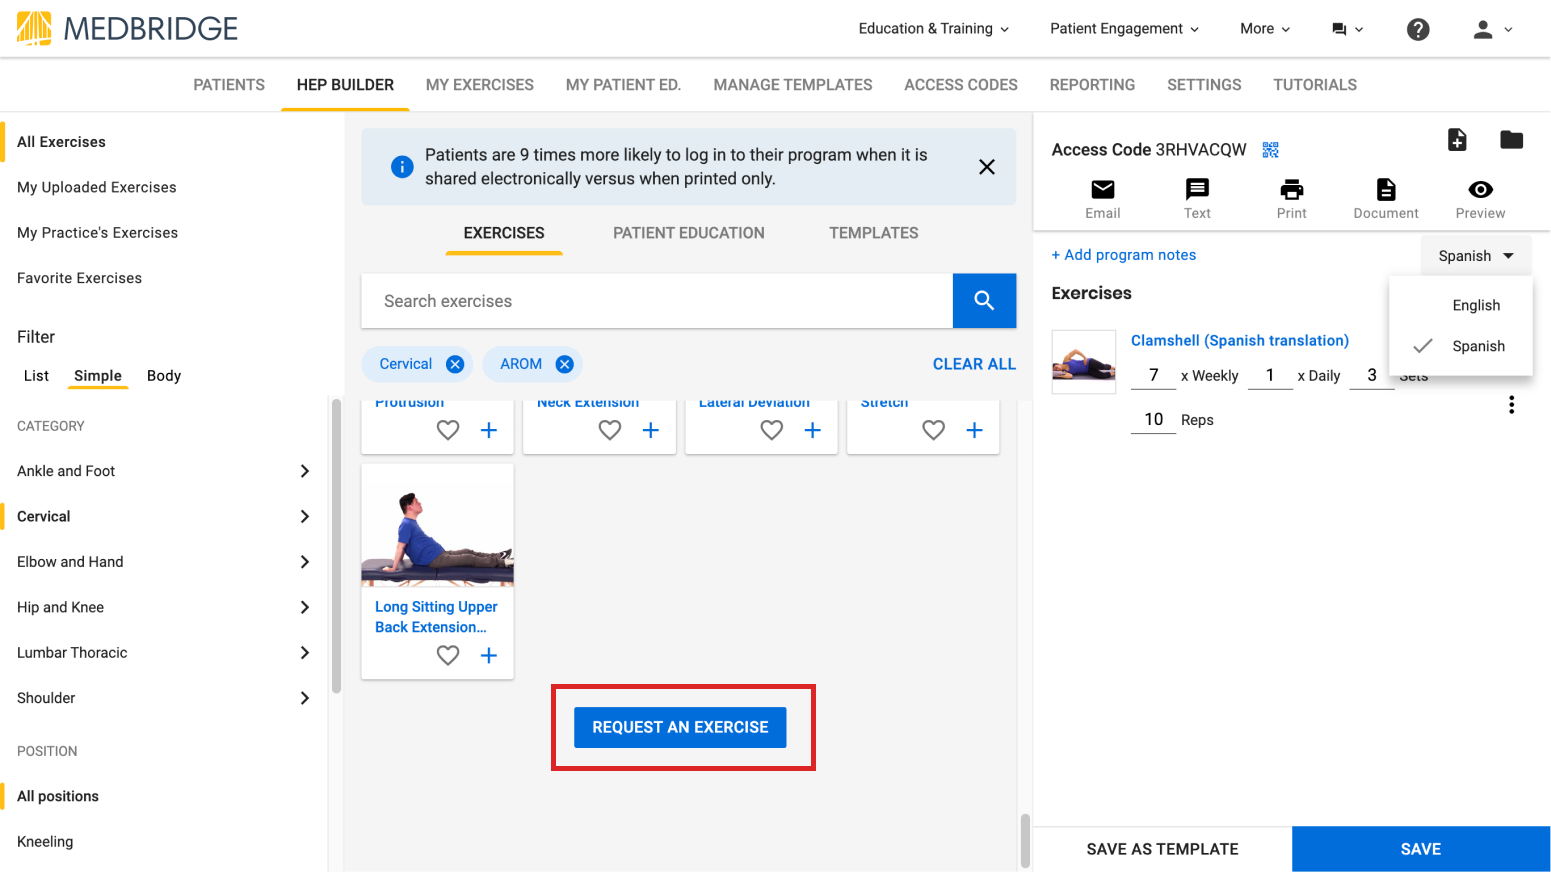The image size is (1551, 872).
Task: Remove the Cervical filter chip
Action: tap(455, 364)
